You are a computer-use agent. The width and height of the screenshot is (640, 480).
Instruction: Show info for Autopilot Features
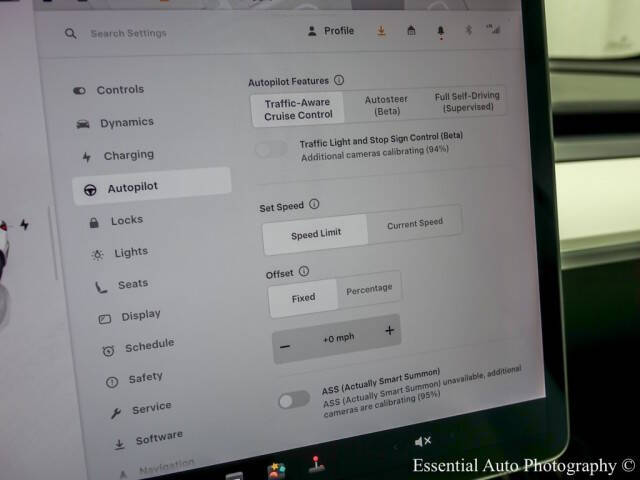(339, 80)
